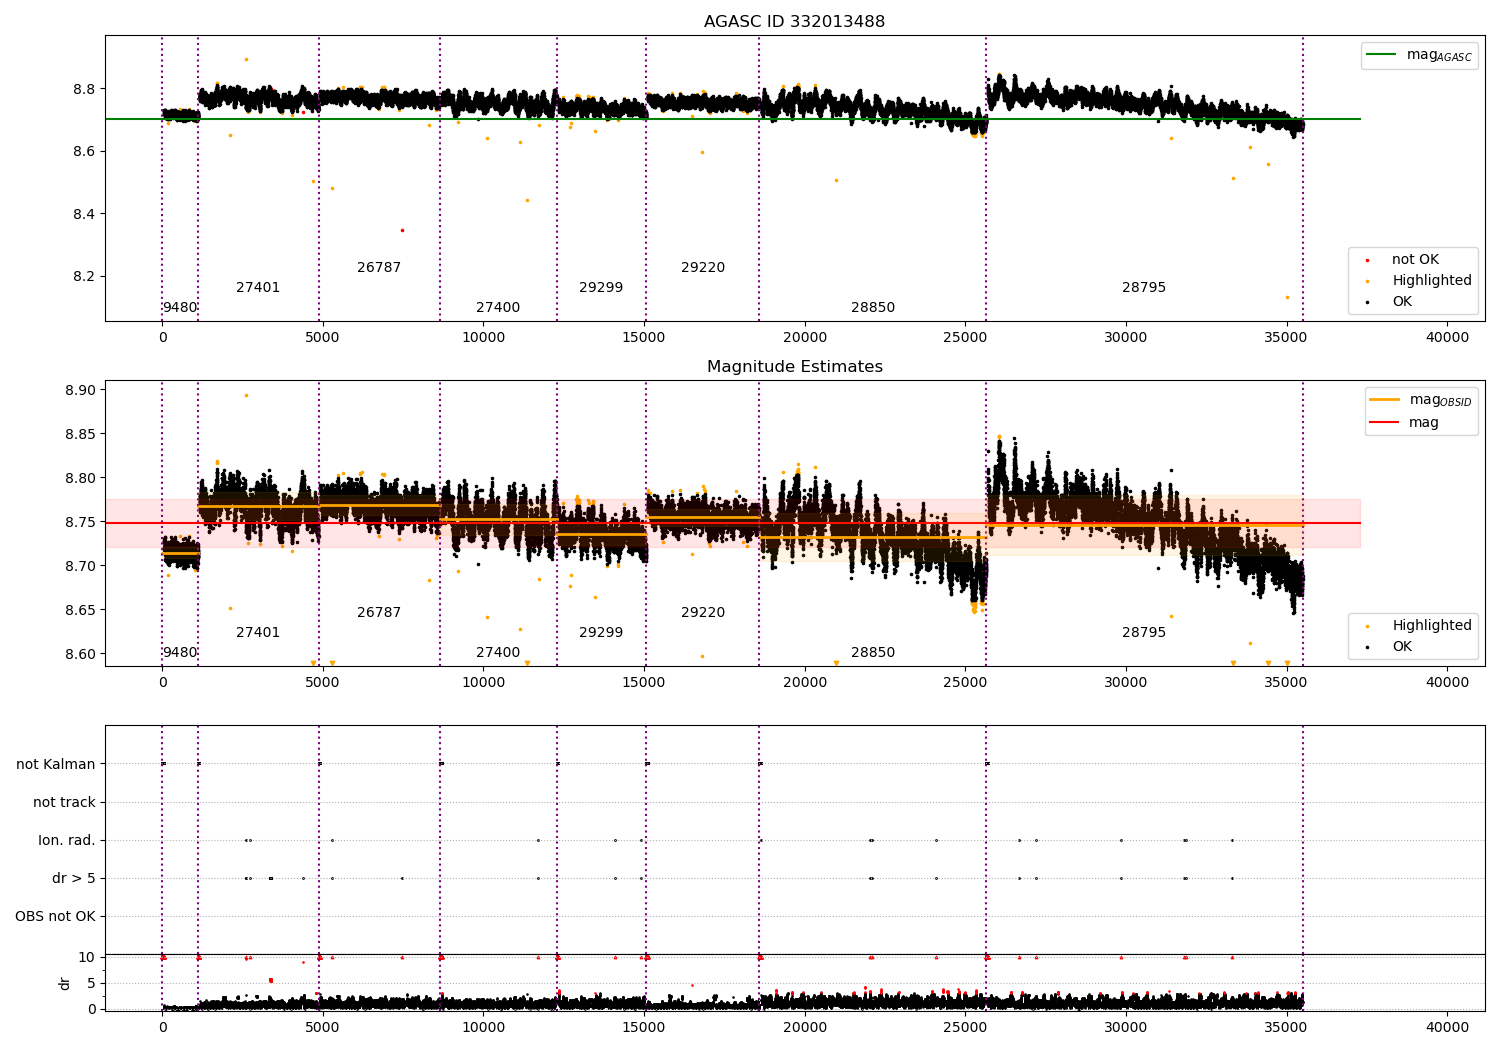
Task: Click the orange mag OBSID legend line sample
Action: (1384, 400)
